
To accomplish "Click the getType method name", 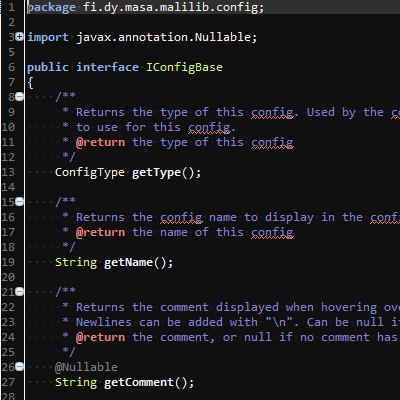I will tap(156, 173).
